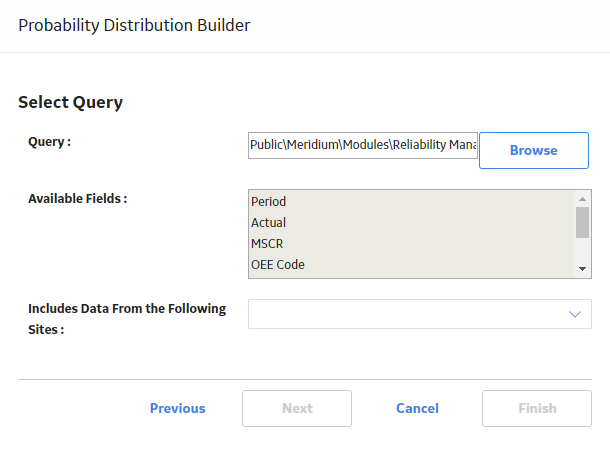This screenshot has width=610, height=457.
Task: Click the Browse button for query
Action: point(534,151)
